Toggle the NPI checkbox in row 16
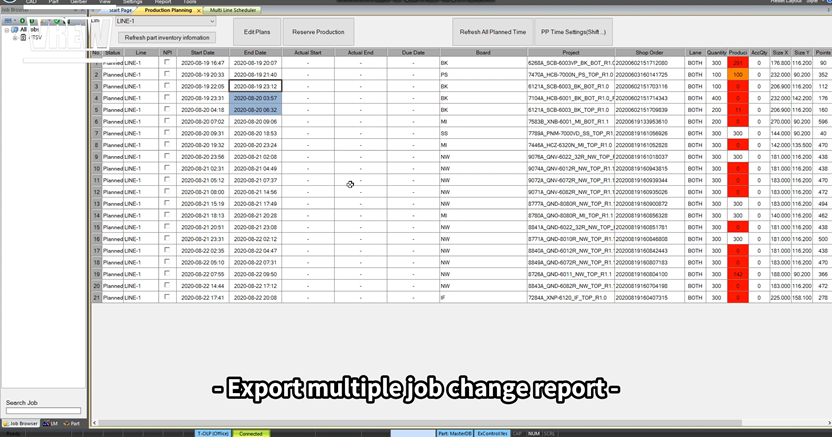The width and height of the screenshot is (832, 437). (167, 238)
